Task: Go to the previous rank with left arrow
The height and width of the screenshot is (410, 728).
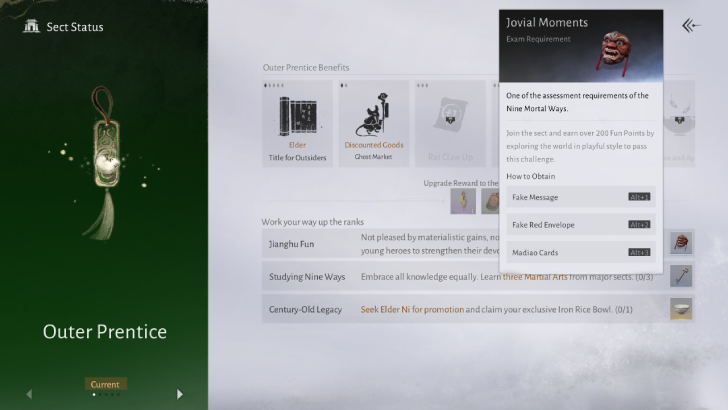Action: tap(29, 394)
